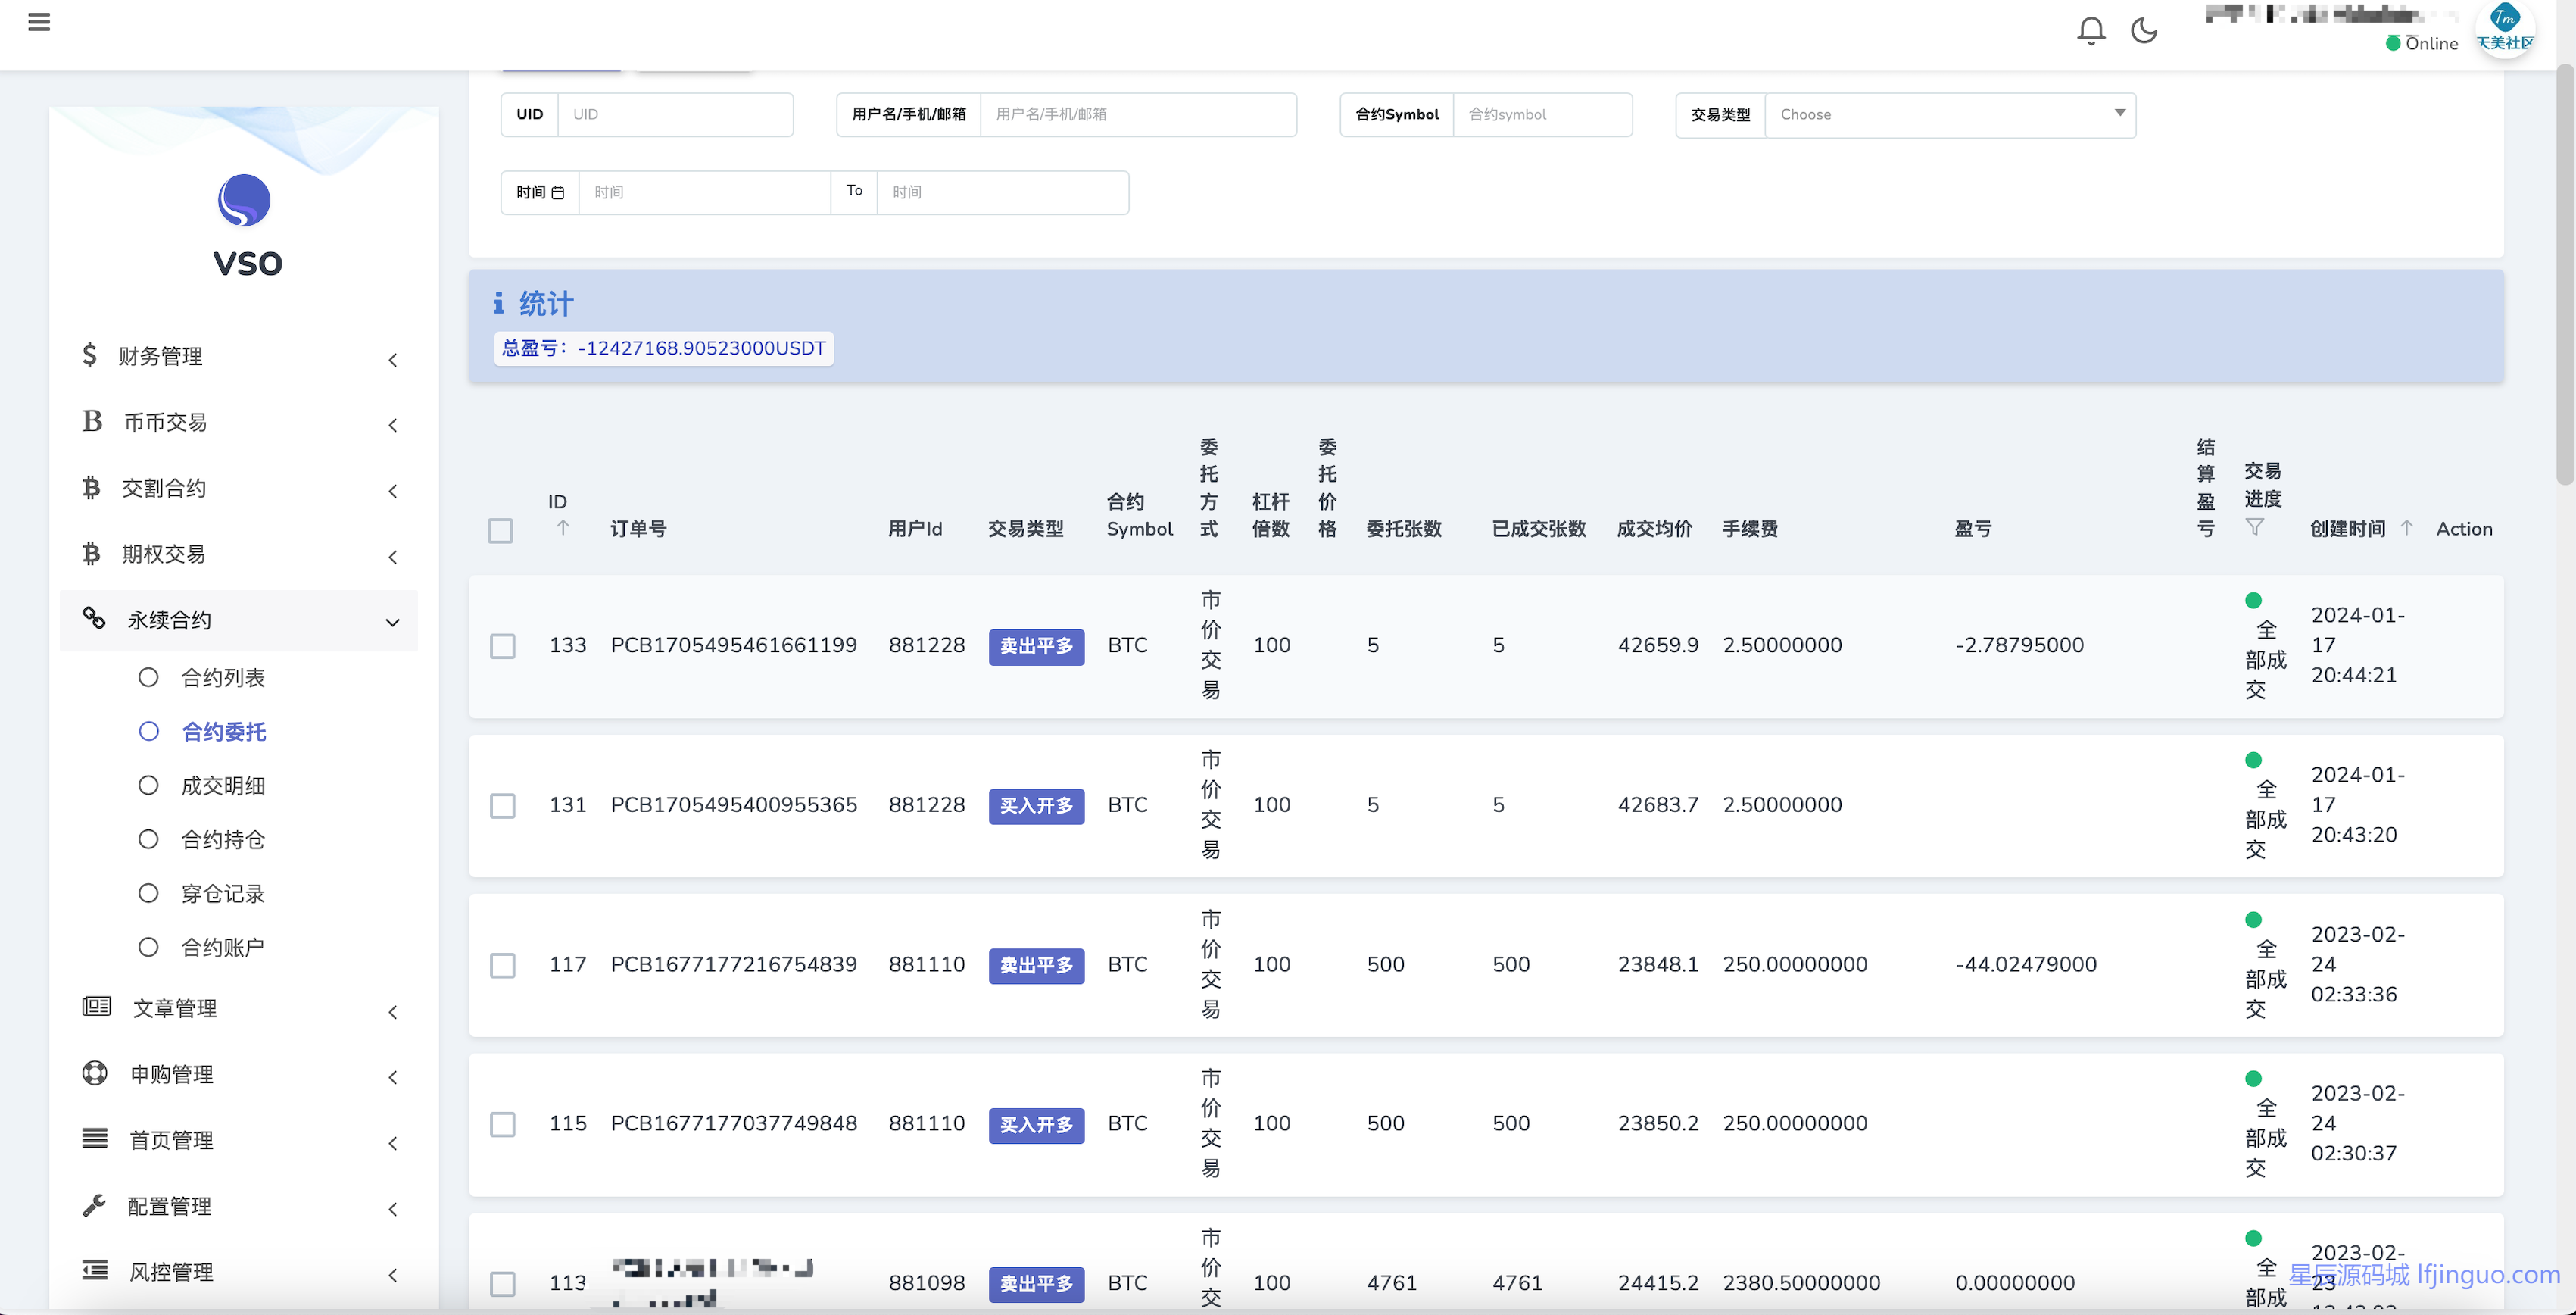Open 合约持仓 submenu item
The height and width of the screenshot is (1315, 2576).
coord(223,840)
